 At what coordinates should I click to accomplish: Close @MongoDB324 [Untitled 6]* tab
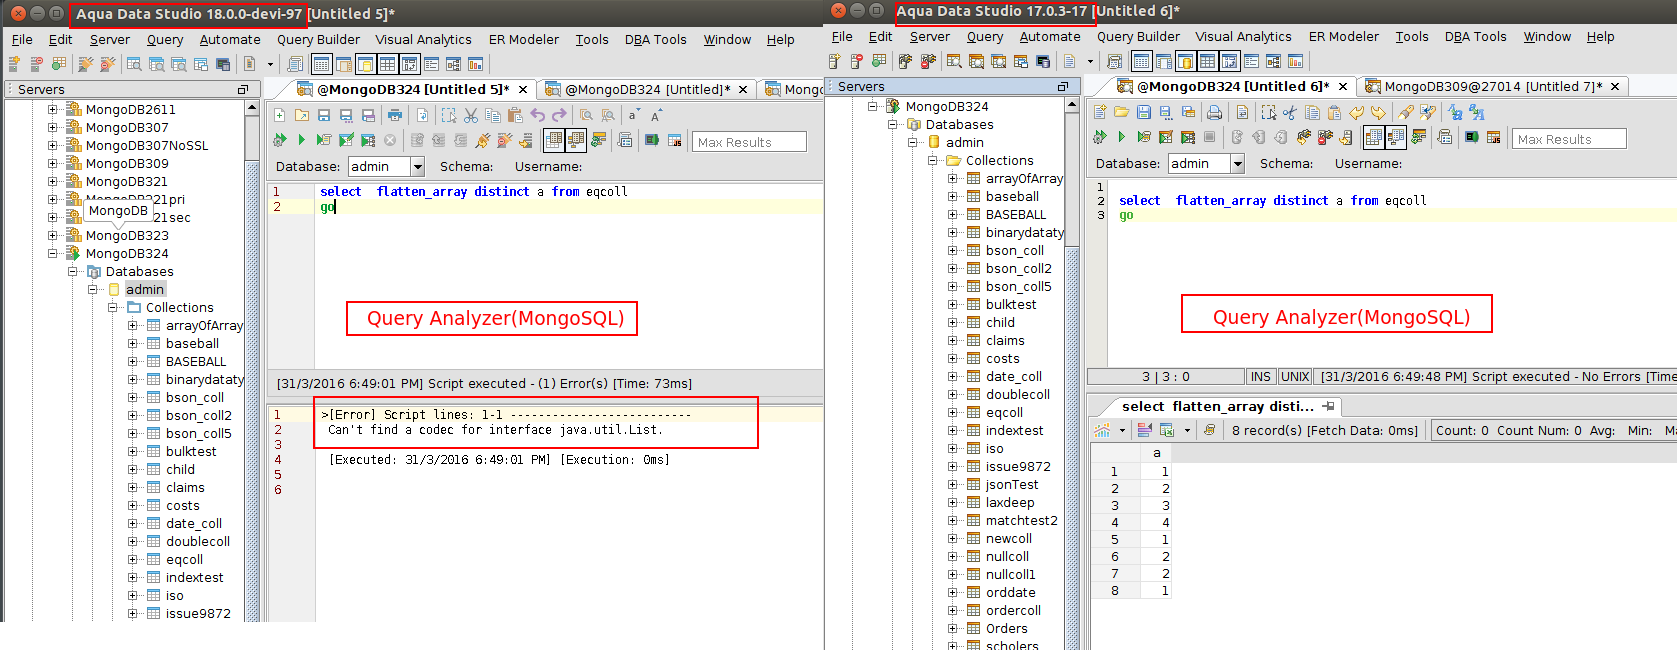[x=1343, y=87]
